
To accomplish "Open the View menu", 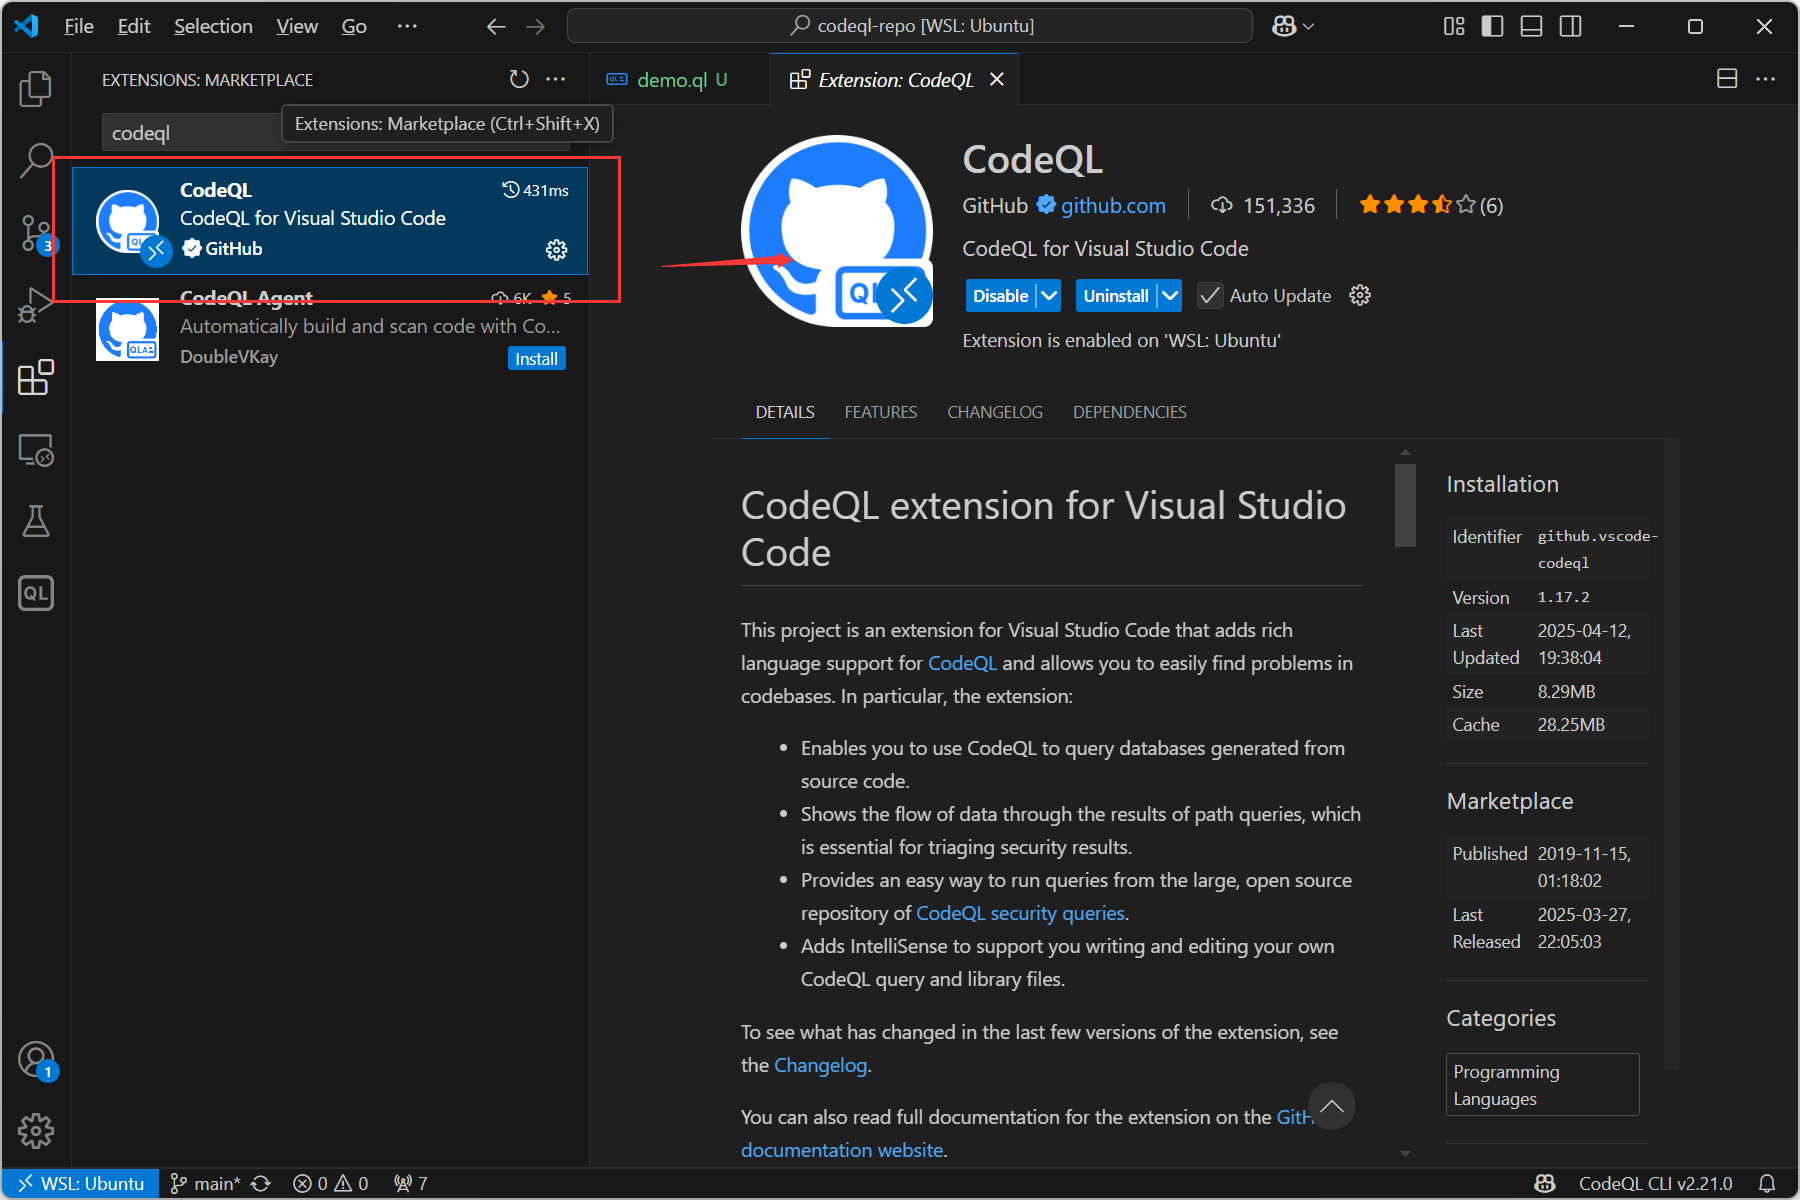I will pos(297,27).
